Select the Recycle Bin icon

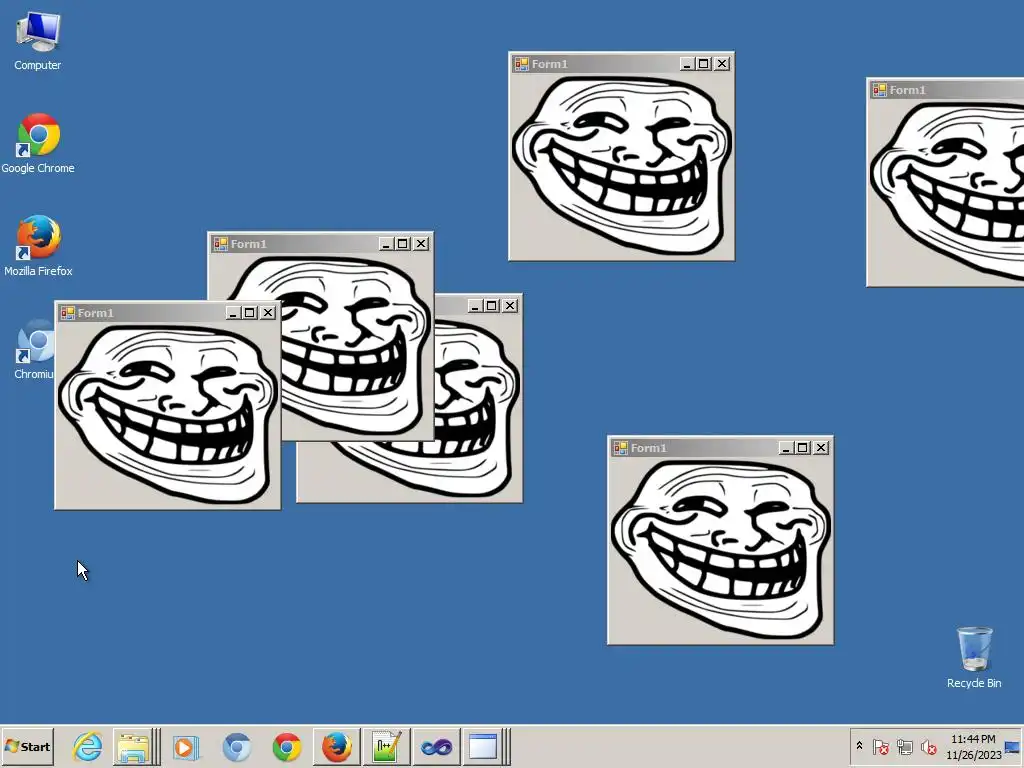[x=974, y=658]
